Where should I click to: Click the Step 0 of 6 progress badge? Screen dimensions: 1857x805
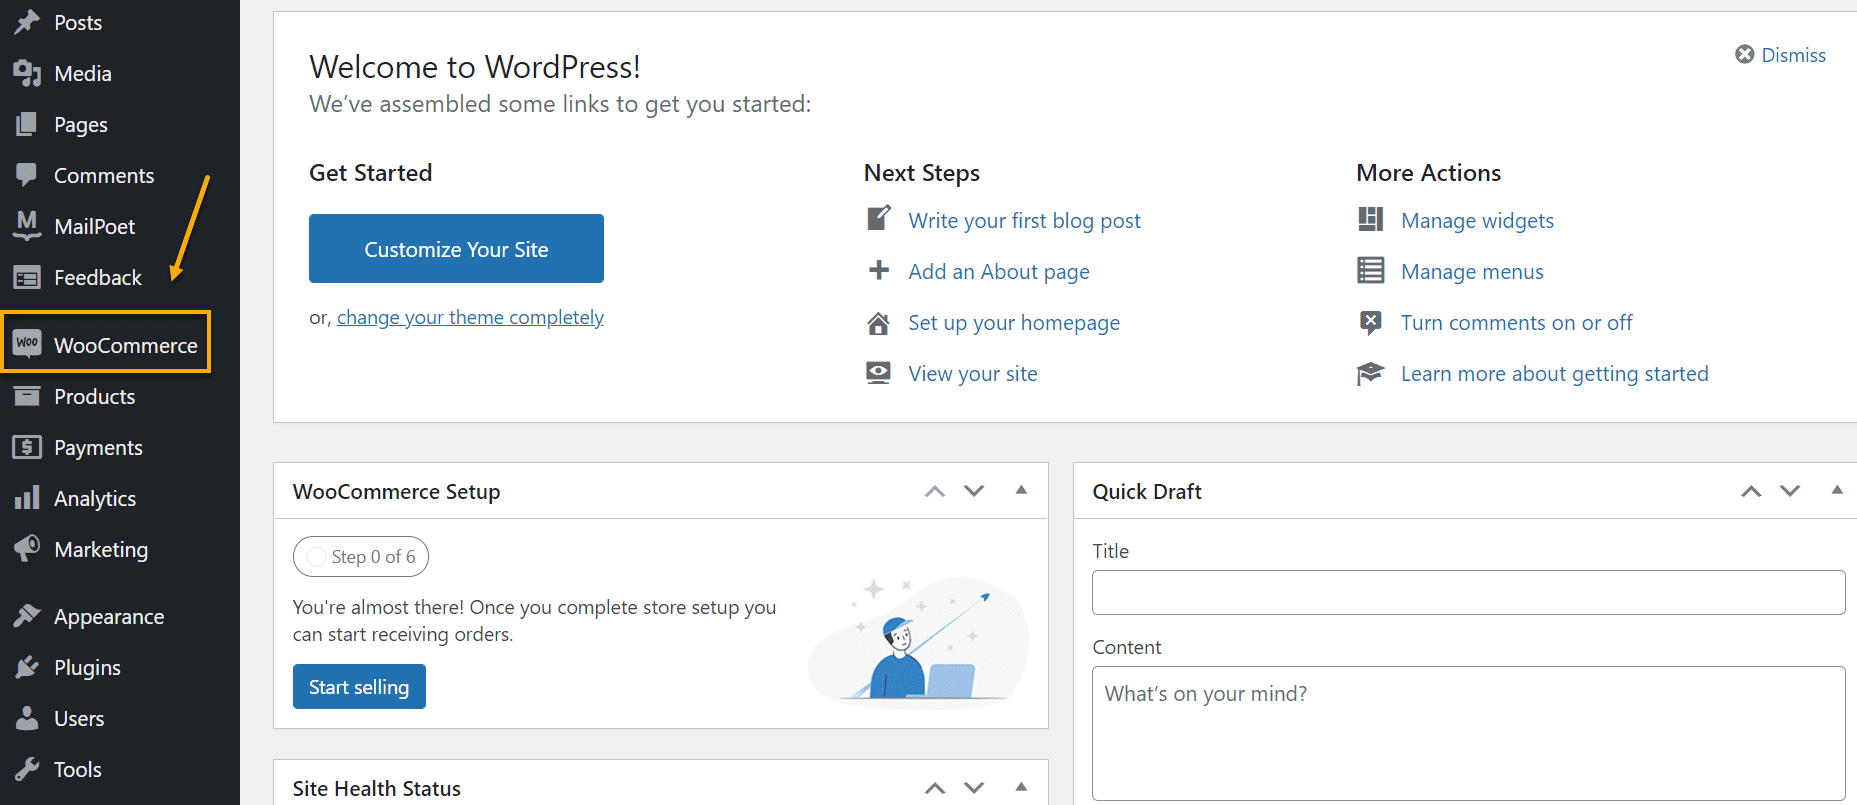(x=361, y=556)
